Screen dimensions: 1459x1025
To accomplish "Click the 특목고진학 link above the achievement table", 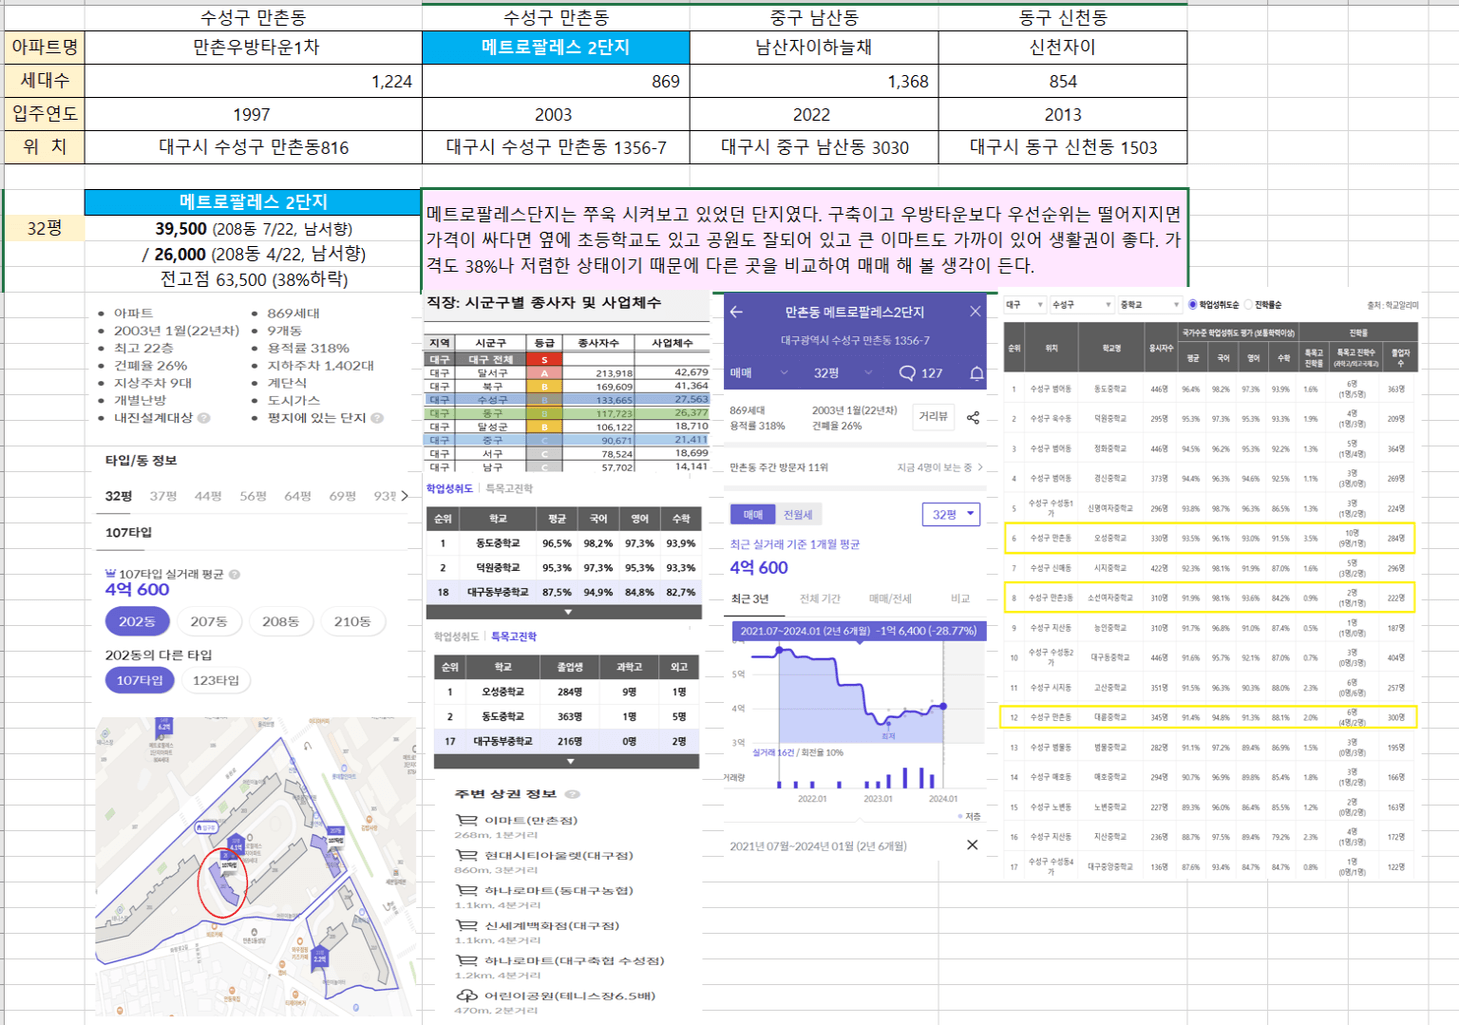I will (510, 489).
